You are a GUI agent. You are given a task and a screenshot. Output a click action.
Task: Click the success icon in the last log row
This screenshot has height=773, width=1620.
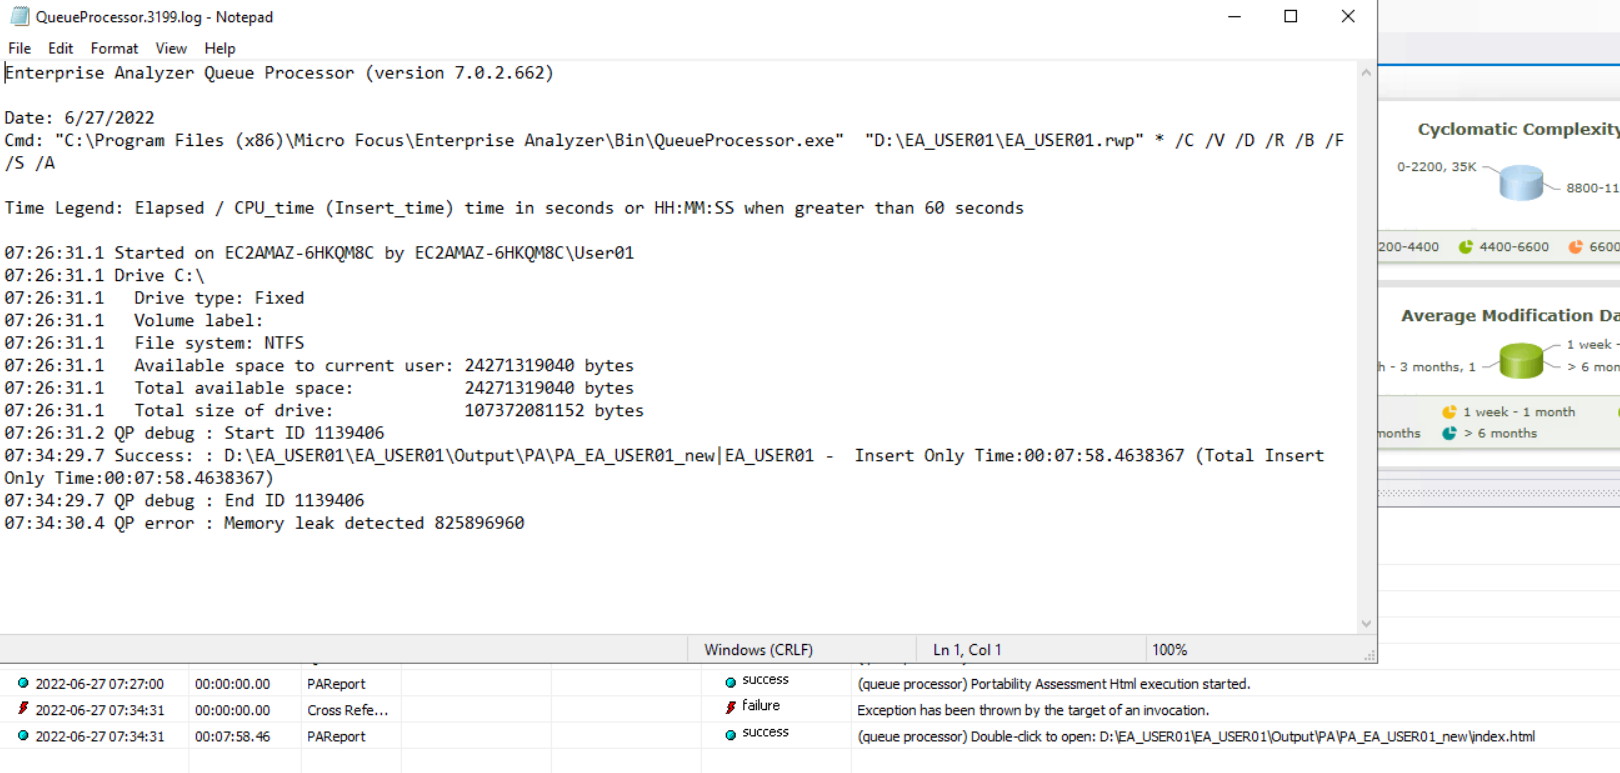tap(731, 734)
